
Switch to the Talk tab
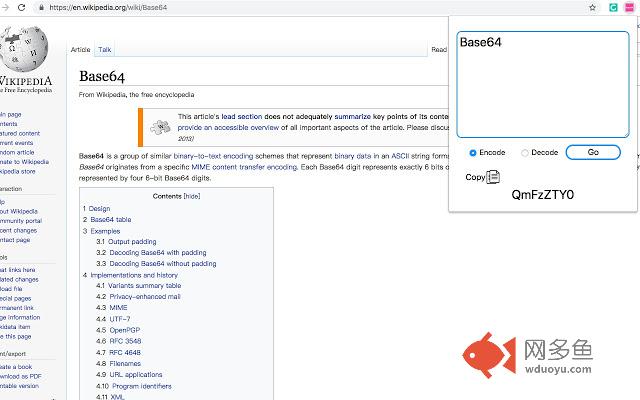point(105,49)
